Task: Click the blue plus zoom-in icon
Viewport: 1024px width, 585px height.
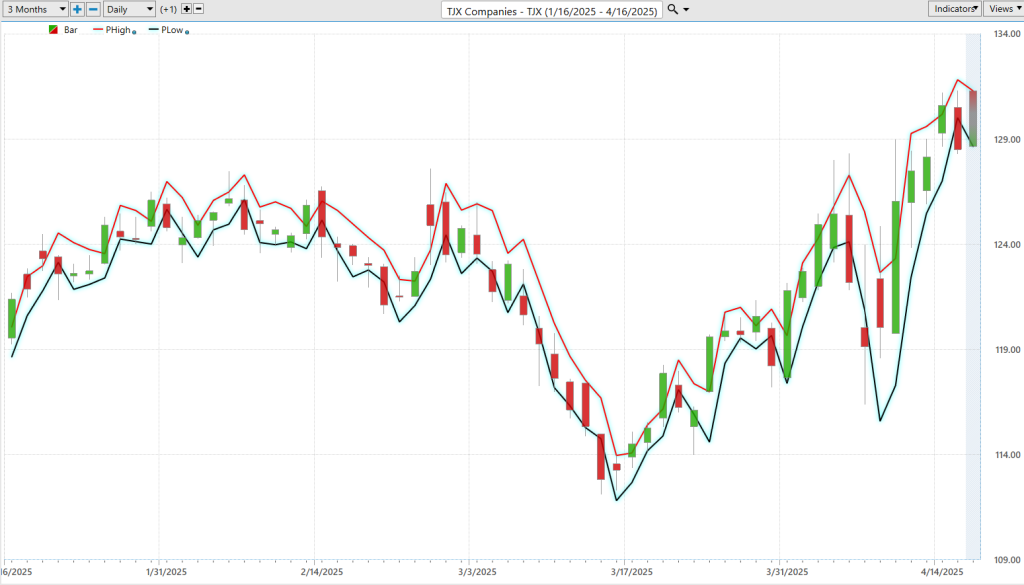Action: tap(77, 9)
